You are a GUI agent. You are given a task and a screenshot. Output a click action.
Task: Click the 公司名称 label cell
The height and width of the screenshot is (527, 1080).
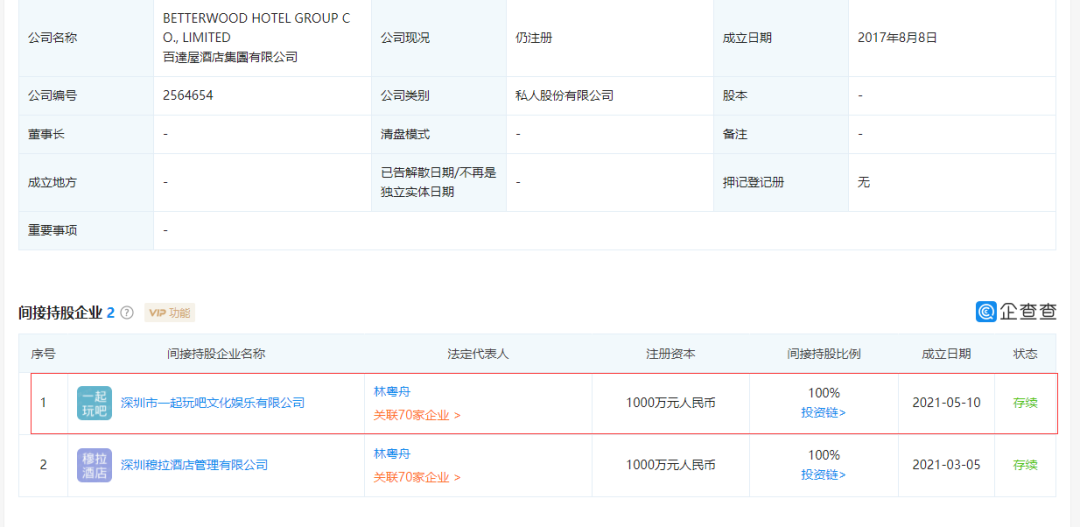click(86, 38)
